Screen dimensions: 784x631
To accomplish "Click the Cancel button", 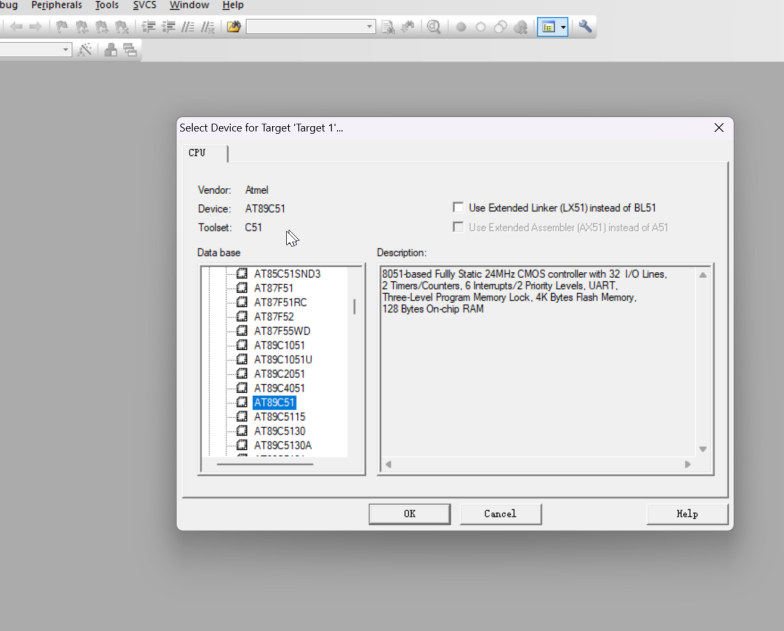I will pos(500,514).
